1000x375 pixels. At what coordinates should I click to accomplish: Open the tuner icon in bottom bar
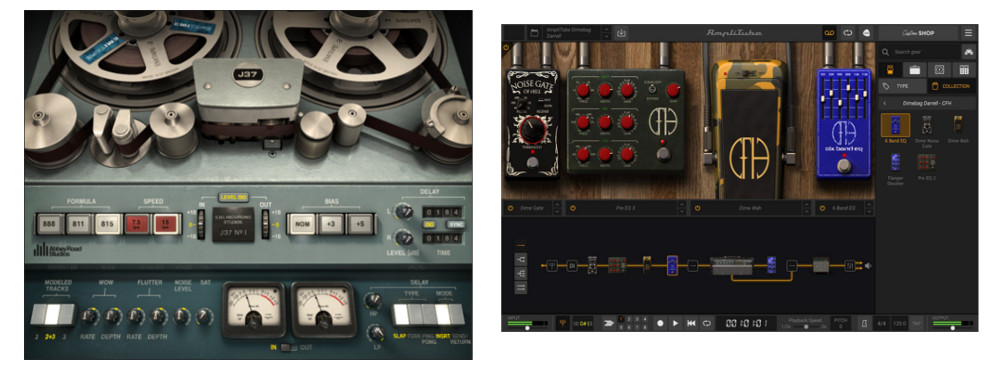[563, 323]
